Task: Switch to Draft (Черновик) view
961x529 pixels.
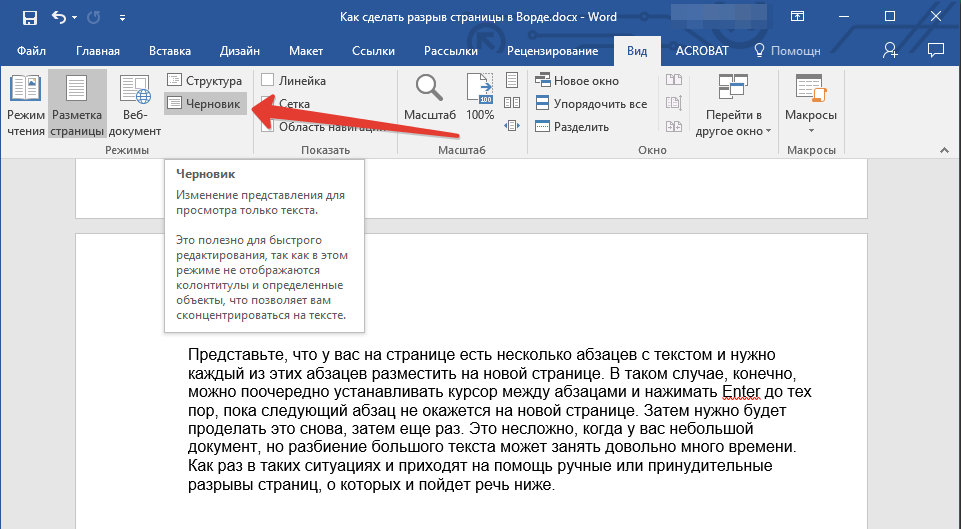Action: pyautogui.click(x=205, y=103)
